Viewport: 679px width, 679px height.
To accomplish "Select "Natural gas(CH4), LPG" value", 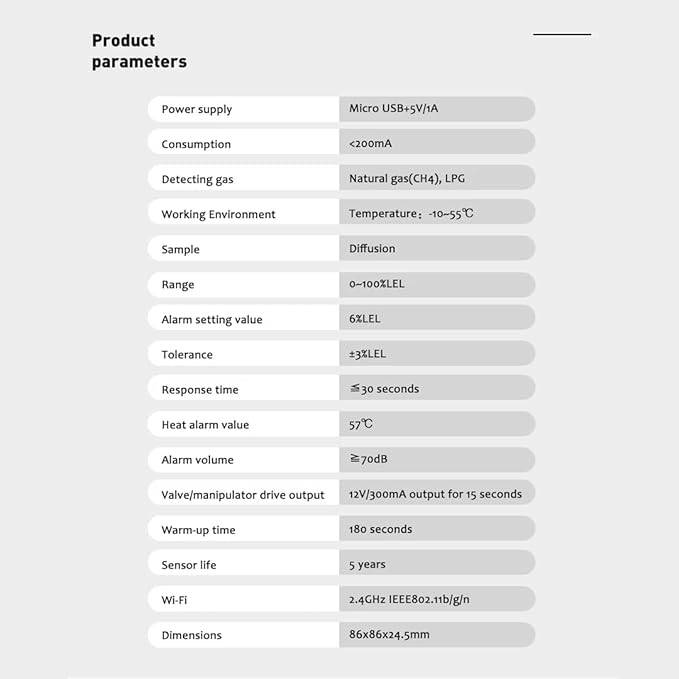I will point(409,179).
